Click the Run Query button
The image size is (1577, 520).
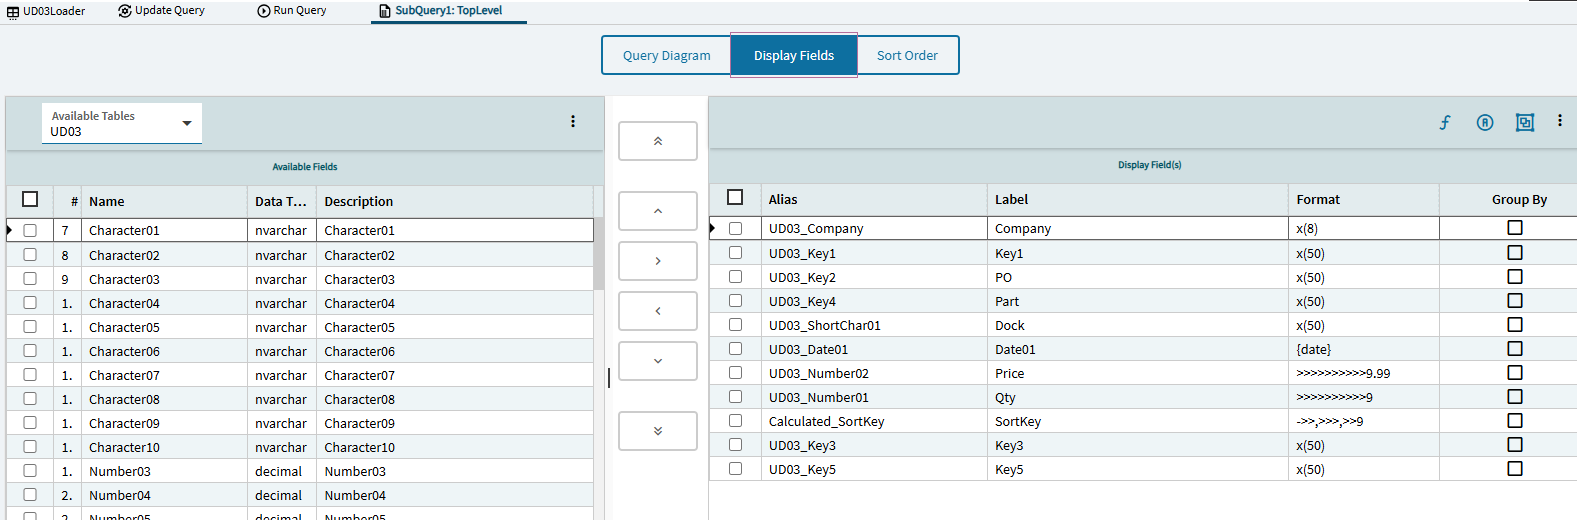coord(291,10)
